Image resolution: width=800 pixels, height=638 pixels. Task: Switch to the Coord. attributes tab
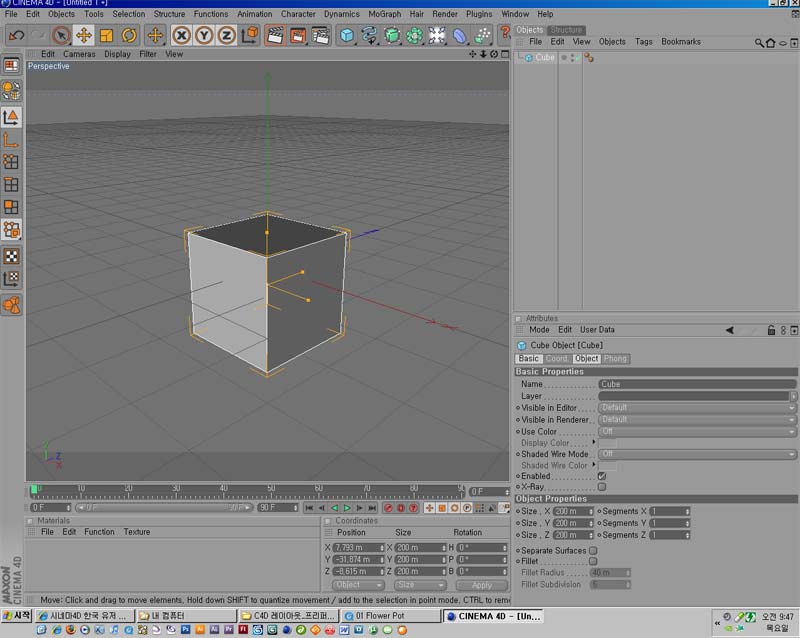pos(557,359)
